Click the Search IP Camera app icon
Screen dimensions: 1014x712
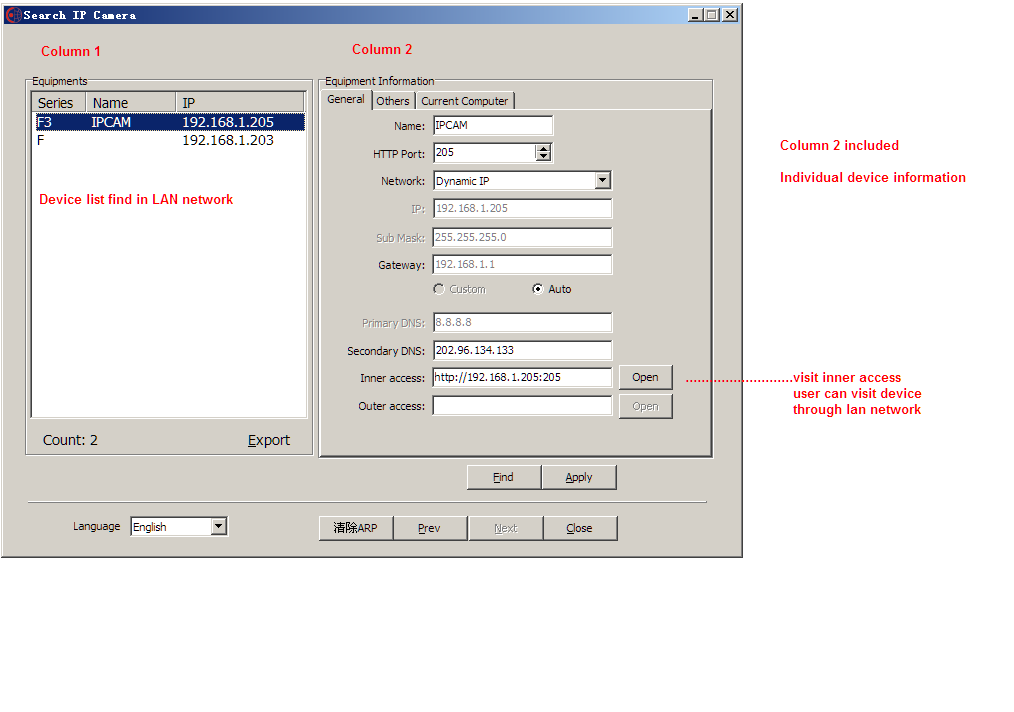(x=13, y=15)
